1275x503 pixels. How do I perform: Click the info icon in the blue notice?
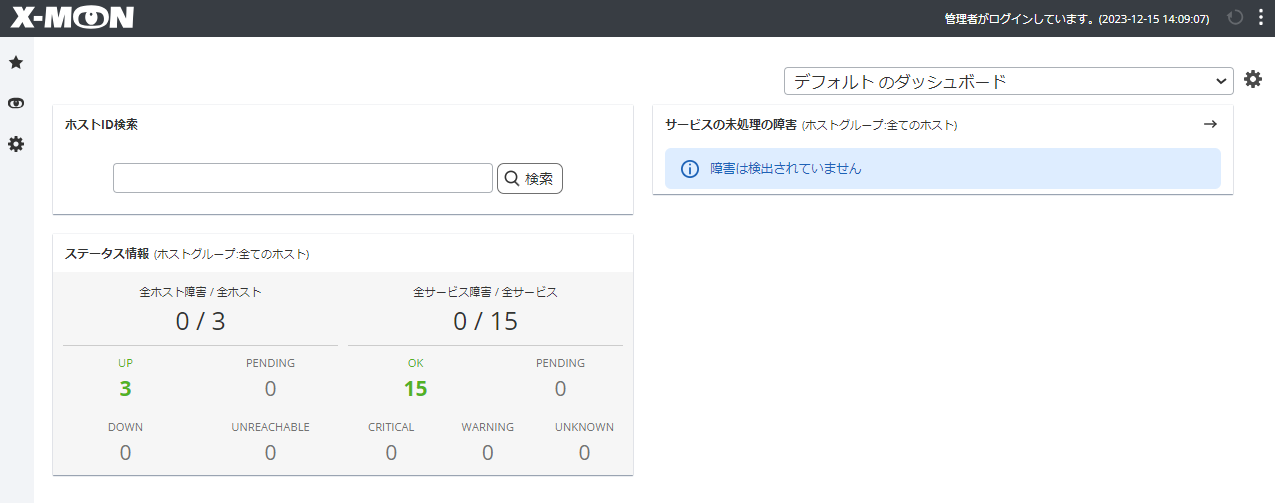(x=689, y=169)
